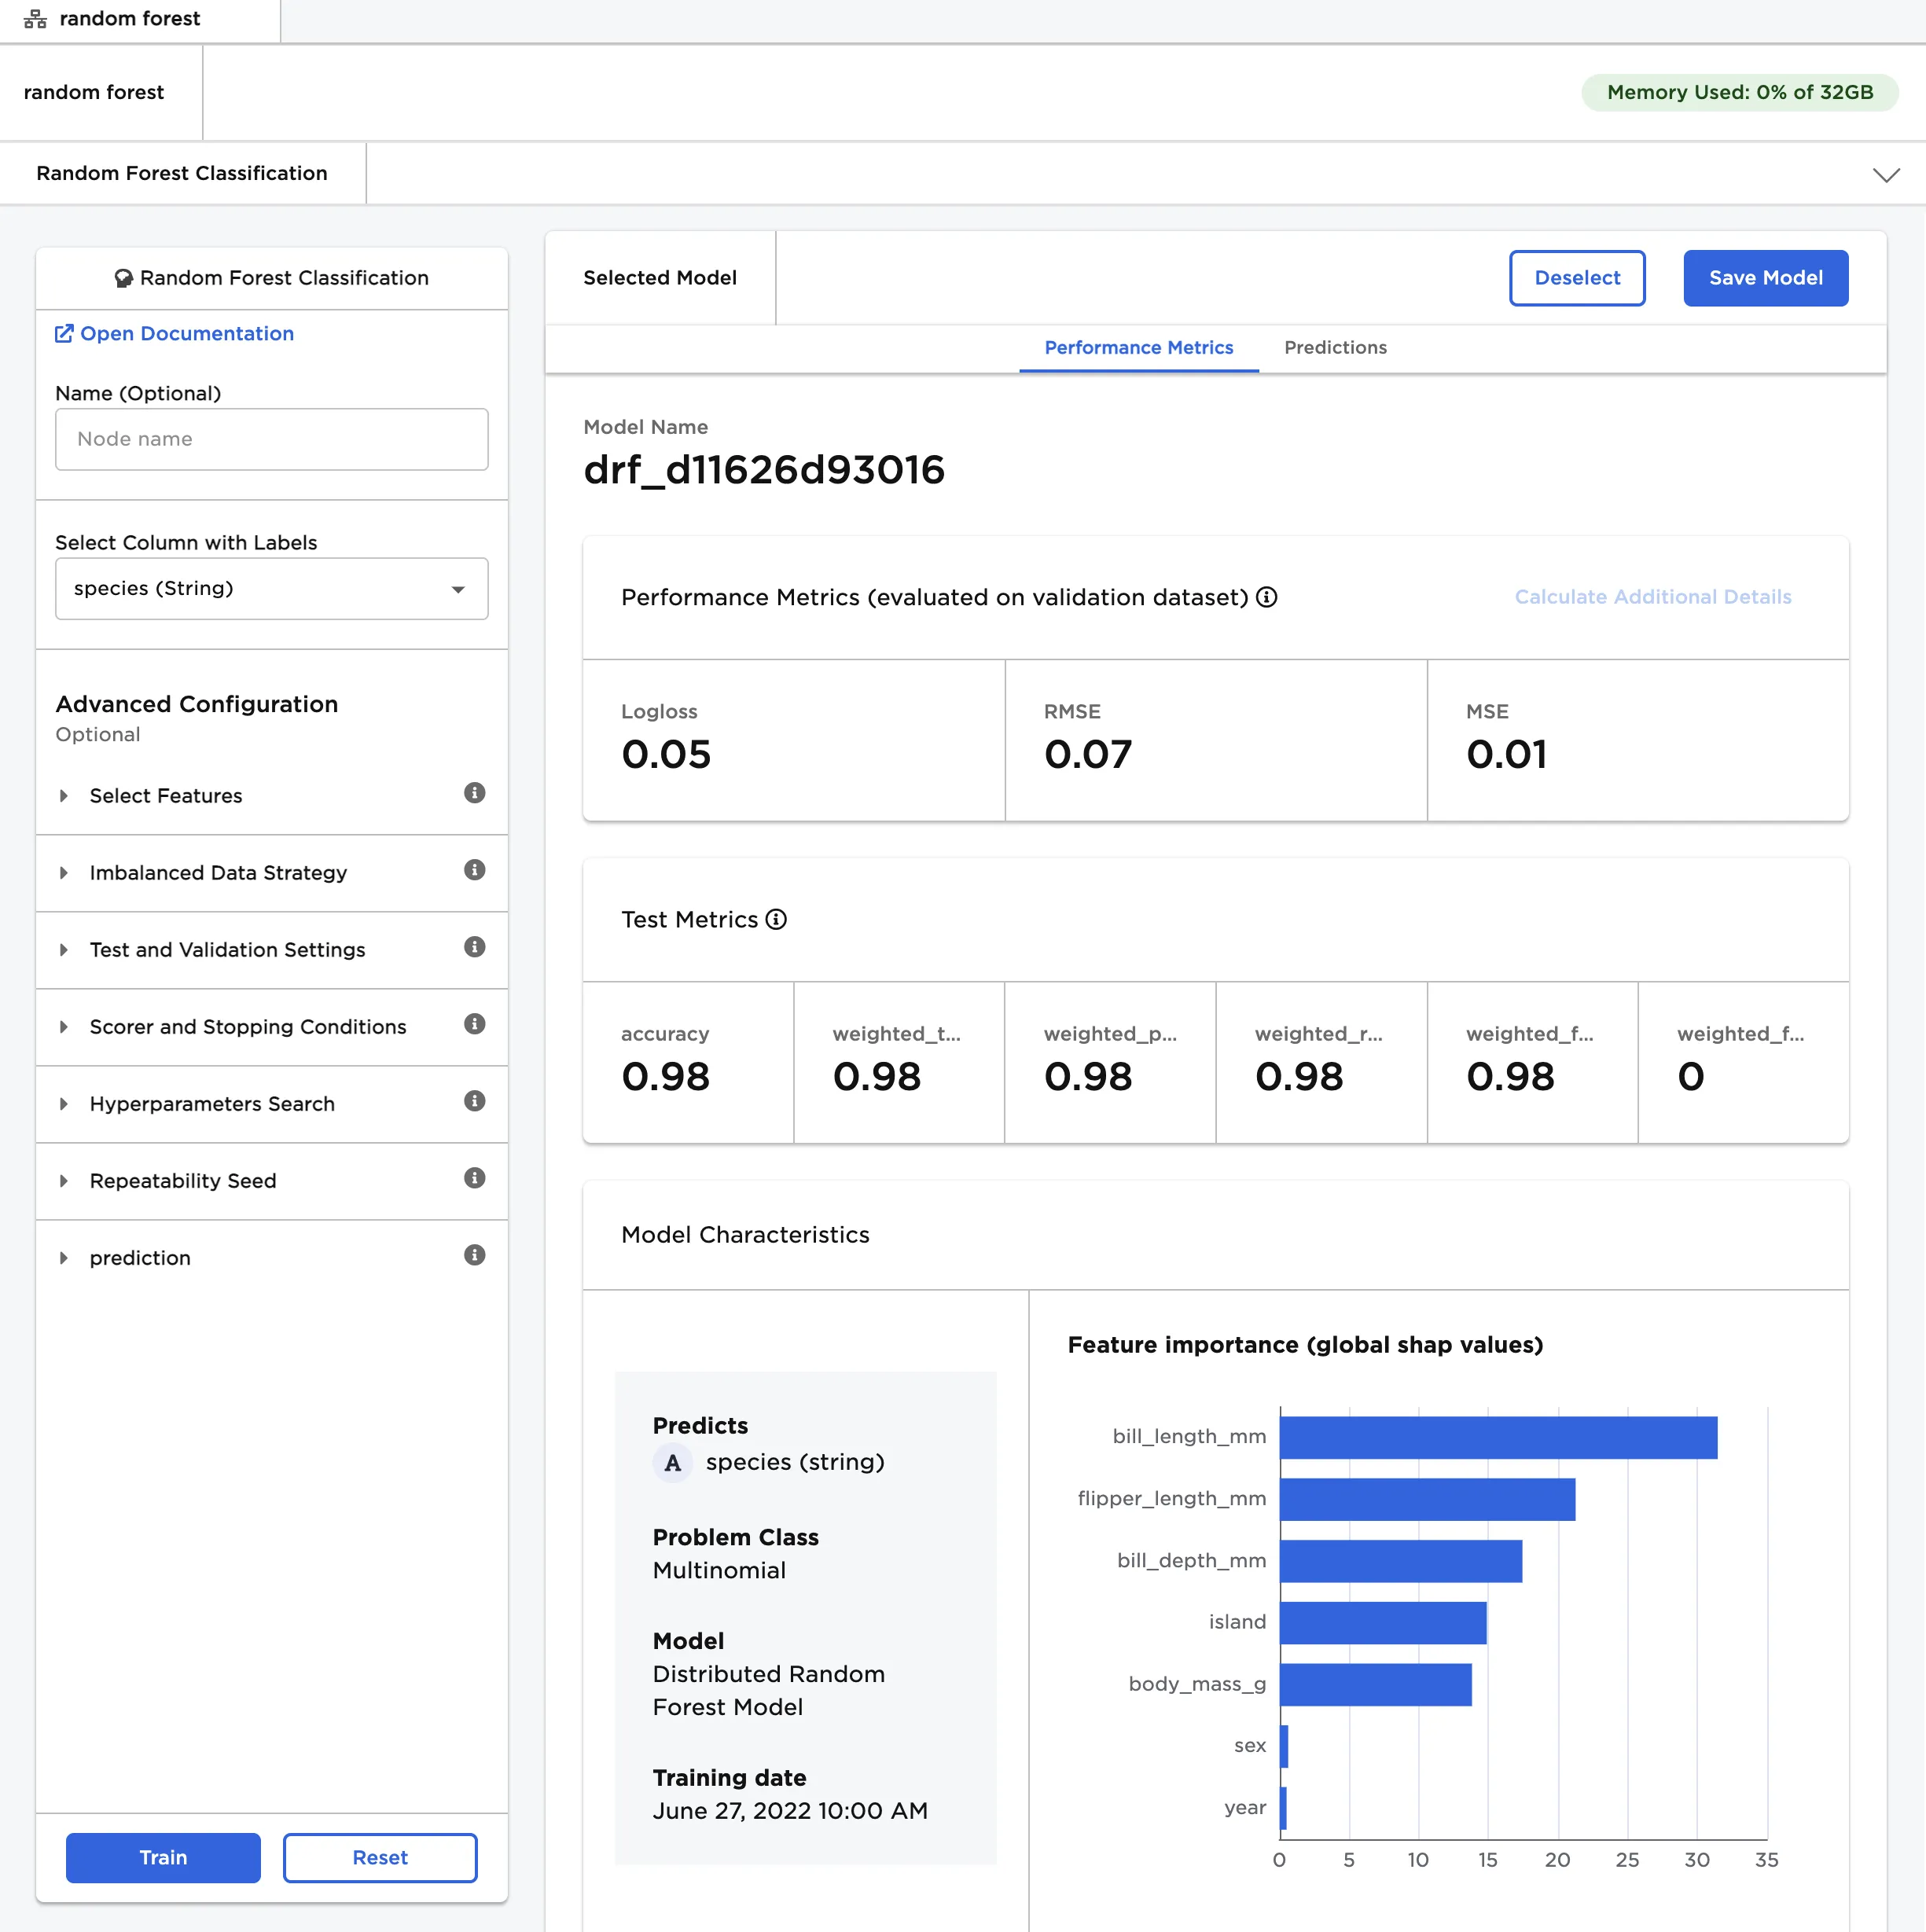Switch to the Predictions tab
Screen dimensions: 1926x1932
1334,348
